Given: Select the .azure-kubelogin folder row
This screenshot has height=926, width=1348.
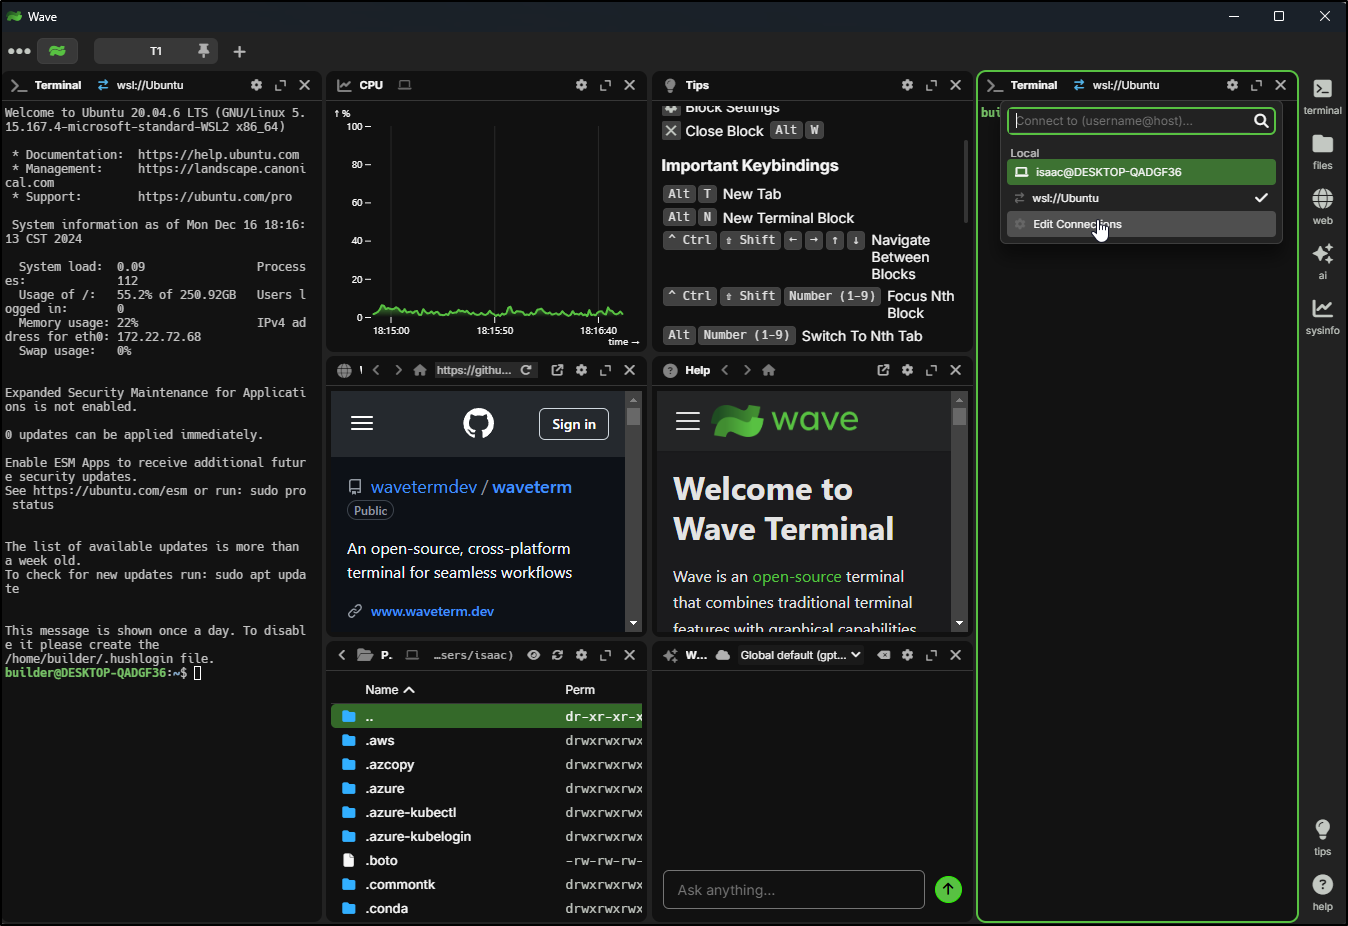Looking at the screenshot, I should [x=486, y=837].
